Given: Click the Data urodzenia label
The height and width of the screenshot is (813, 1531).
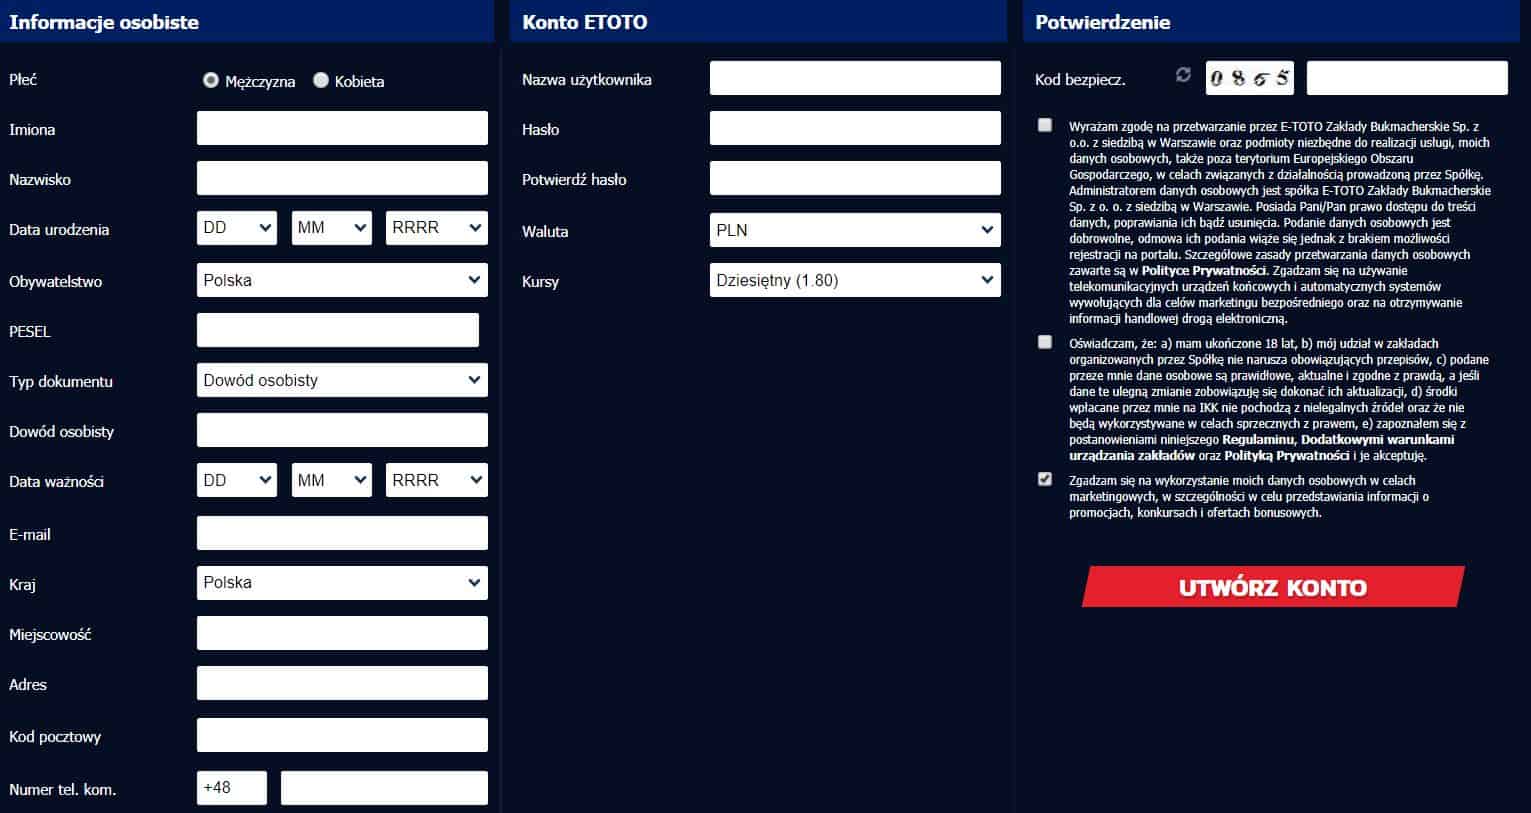Looking at the screenshot, I should click(x=59, y=230).
